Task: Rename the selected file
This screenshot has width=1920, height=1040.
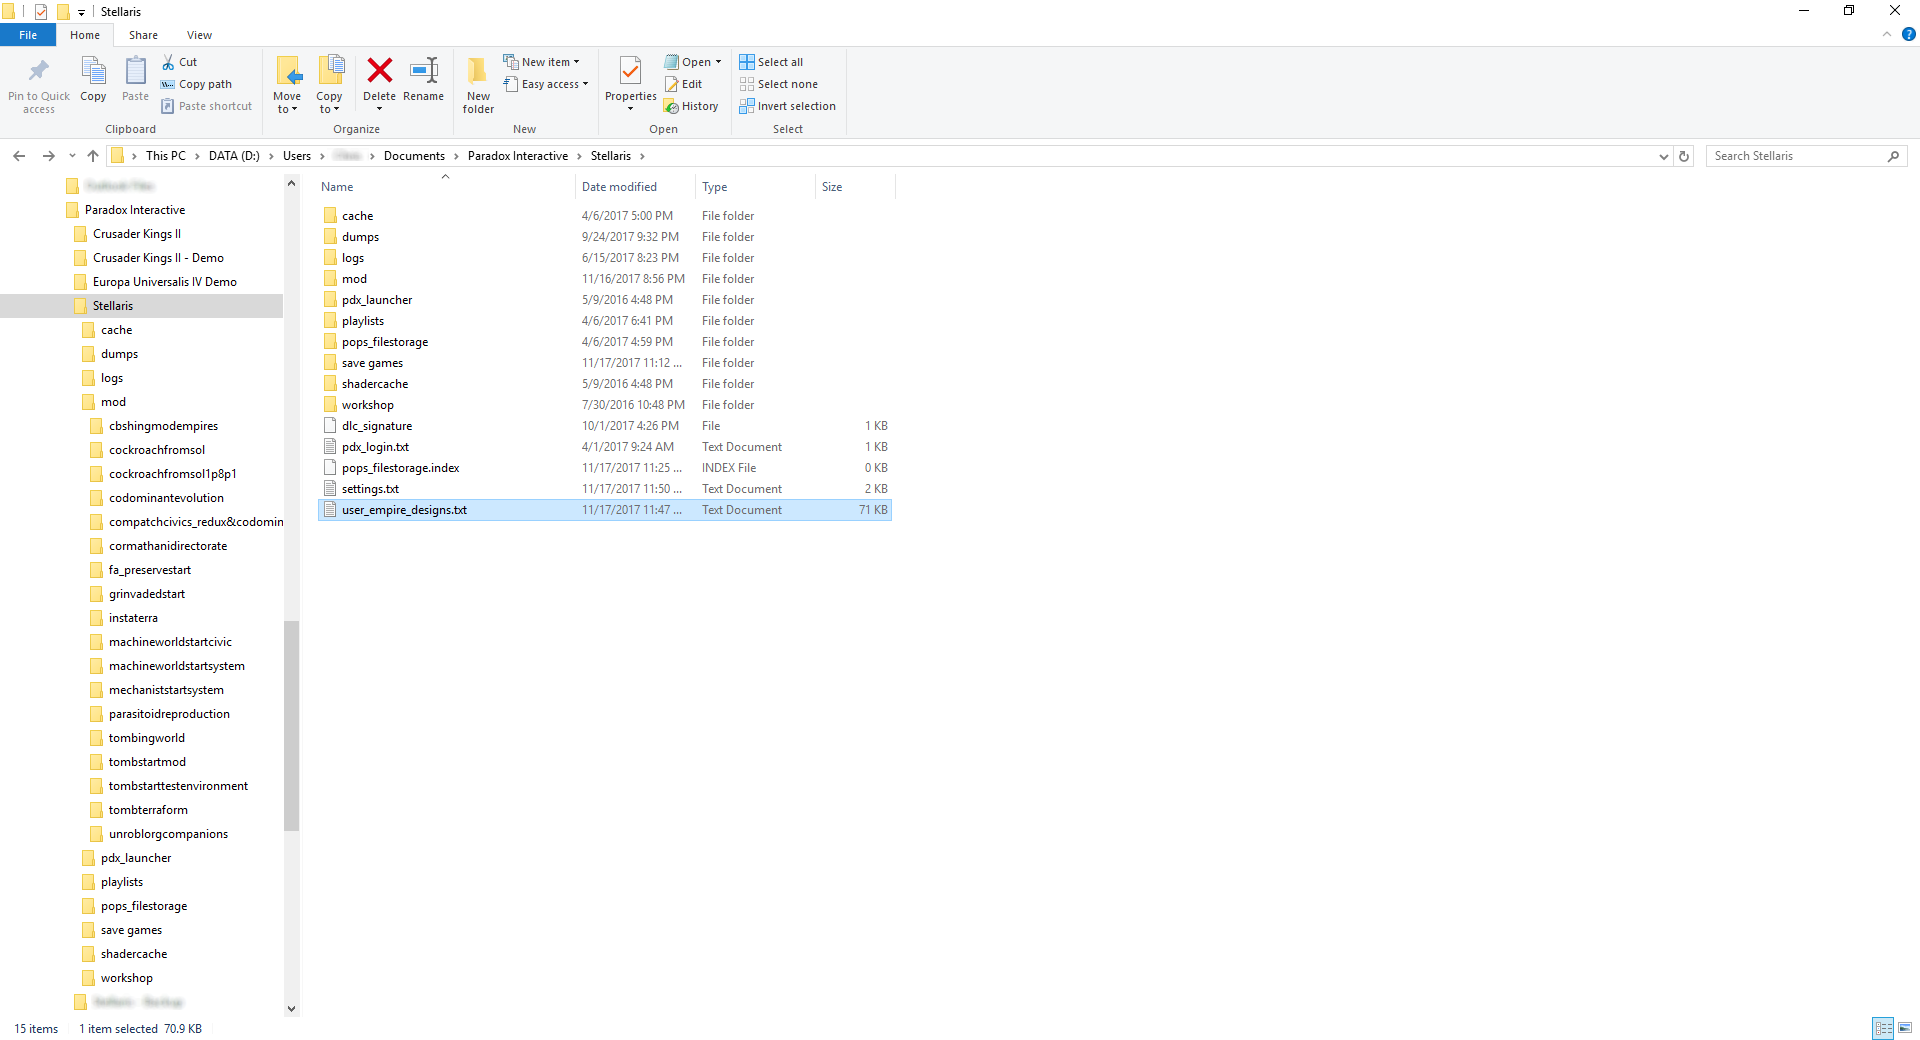Action: coord(424,80)
